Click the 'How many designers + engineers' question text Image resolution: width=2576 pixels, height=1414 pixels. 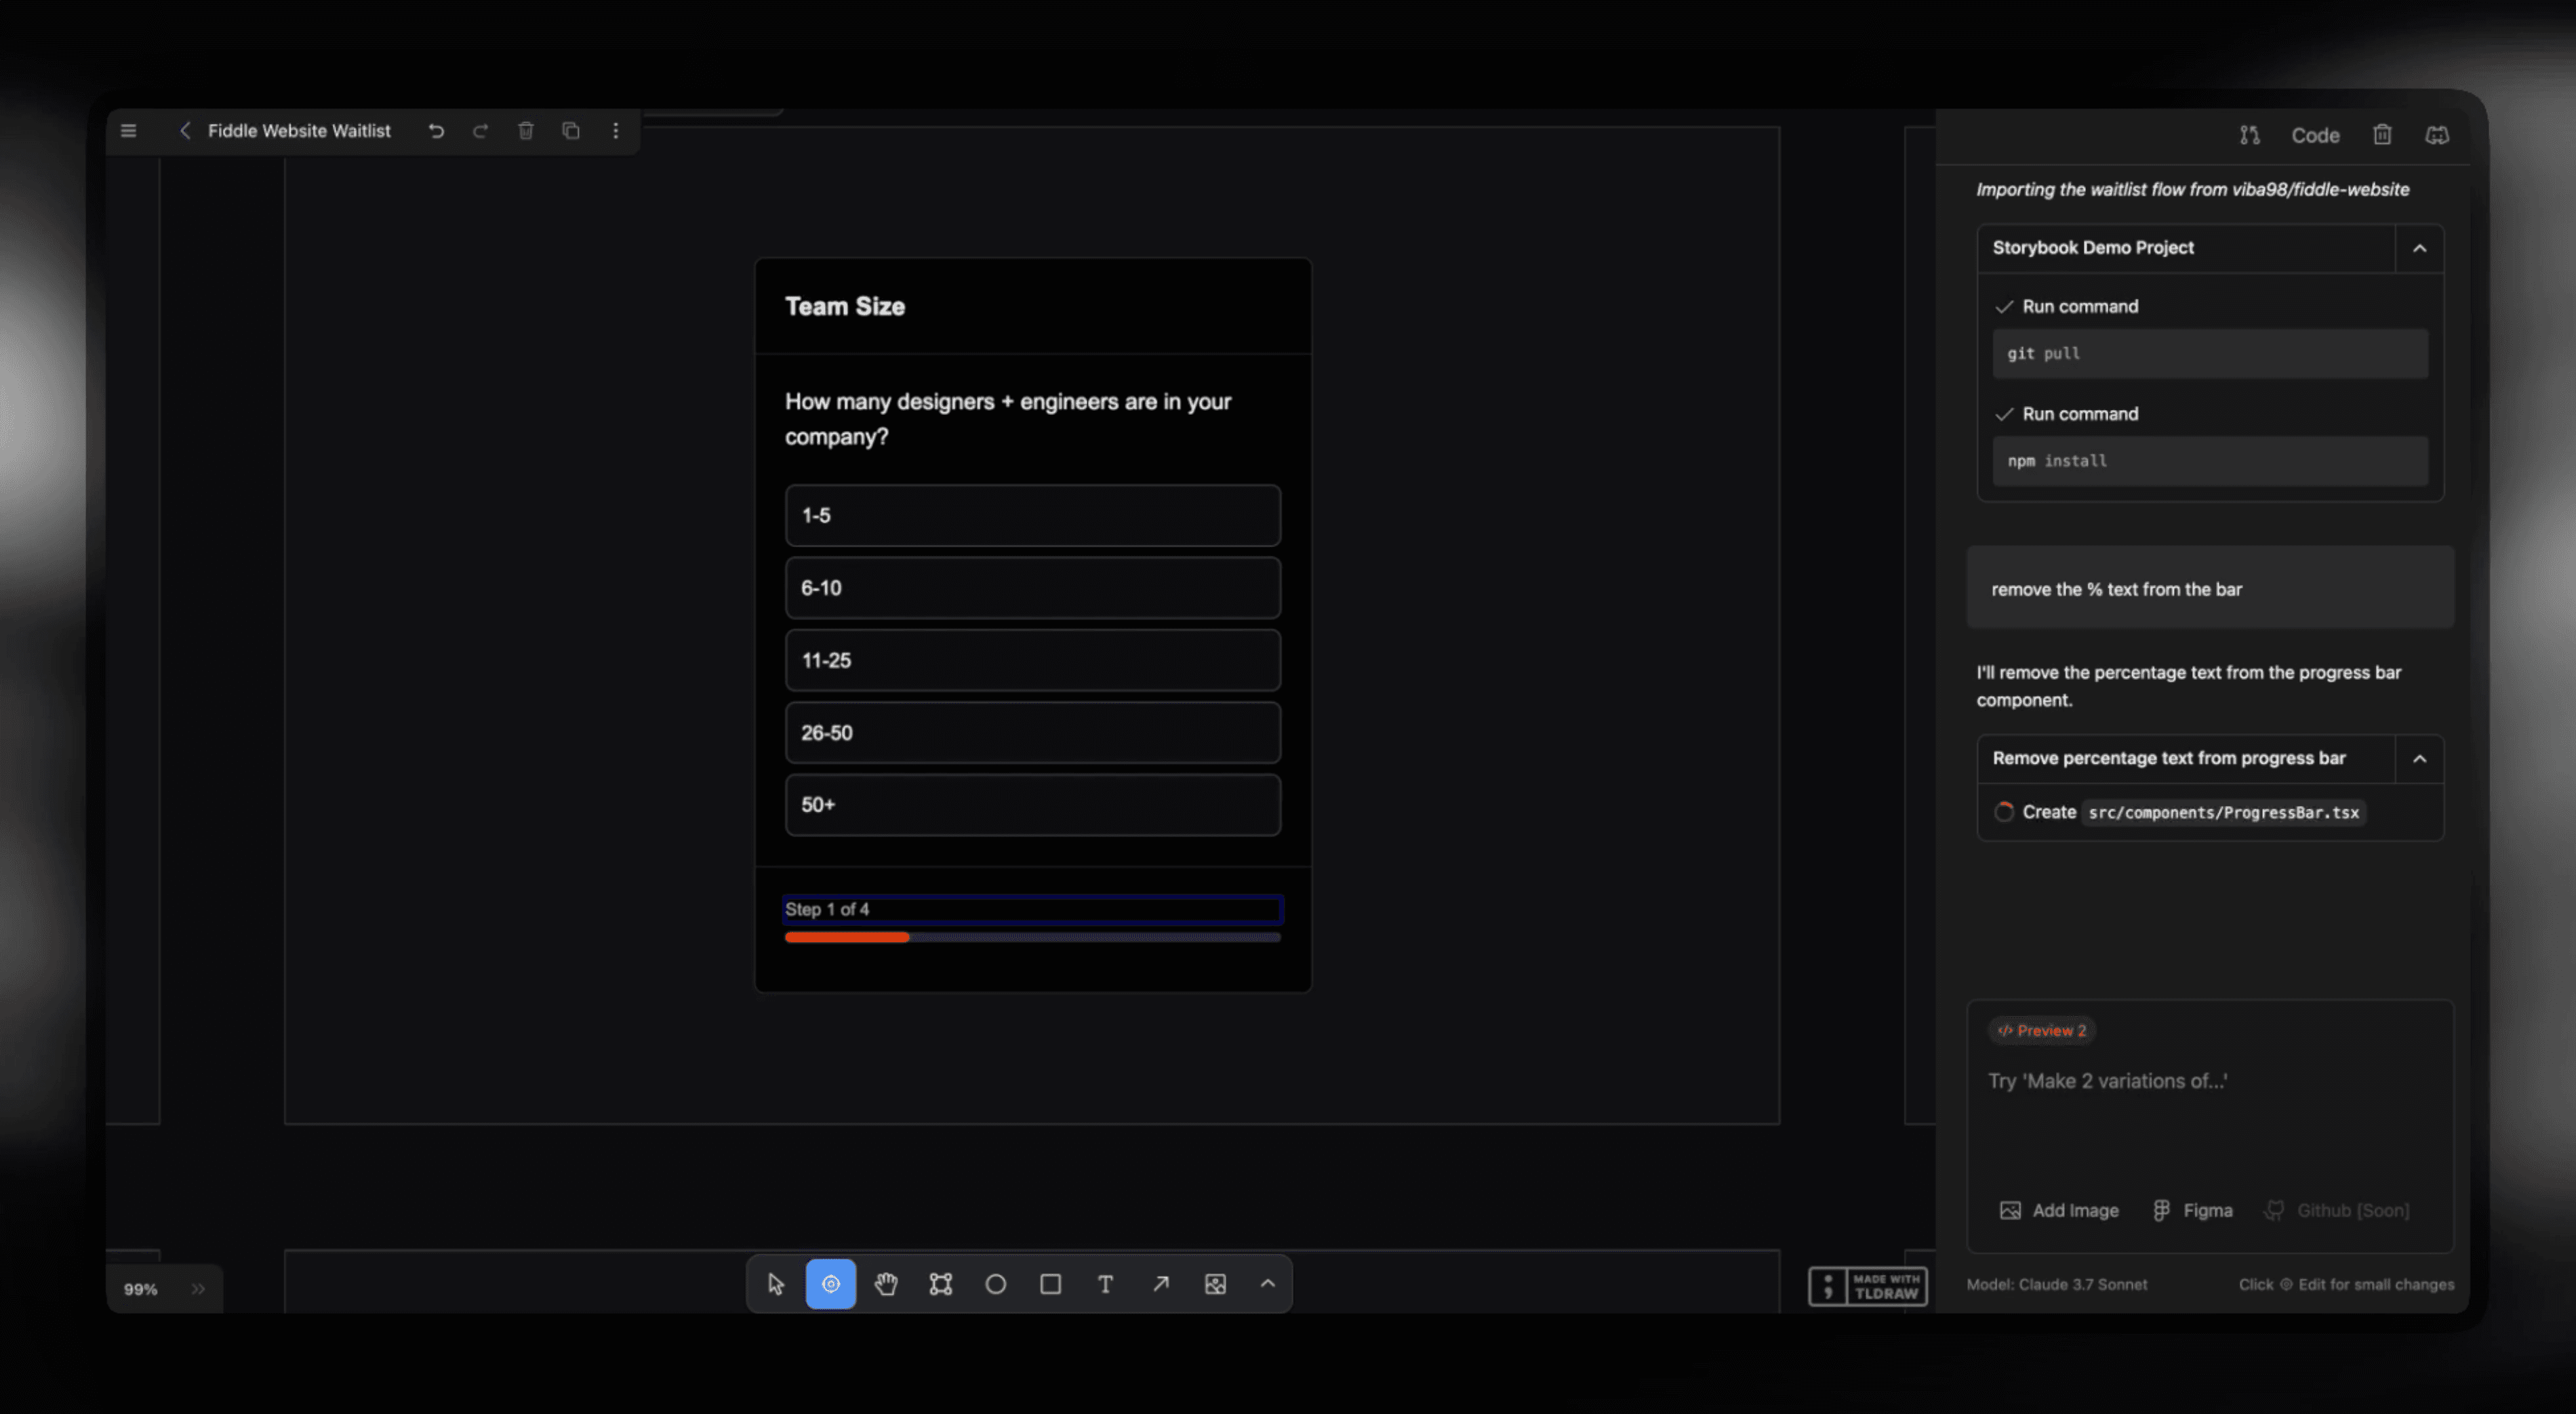(1008, 419)
